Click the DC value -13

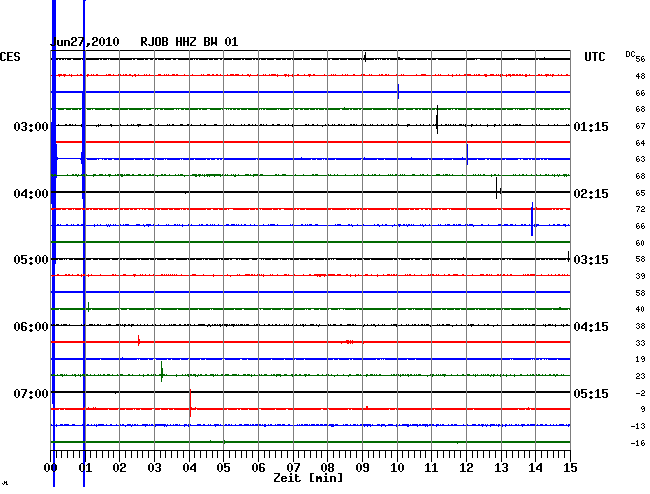pyautogui.click(x=638, y=426)
